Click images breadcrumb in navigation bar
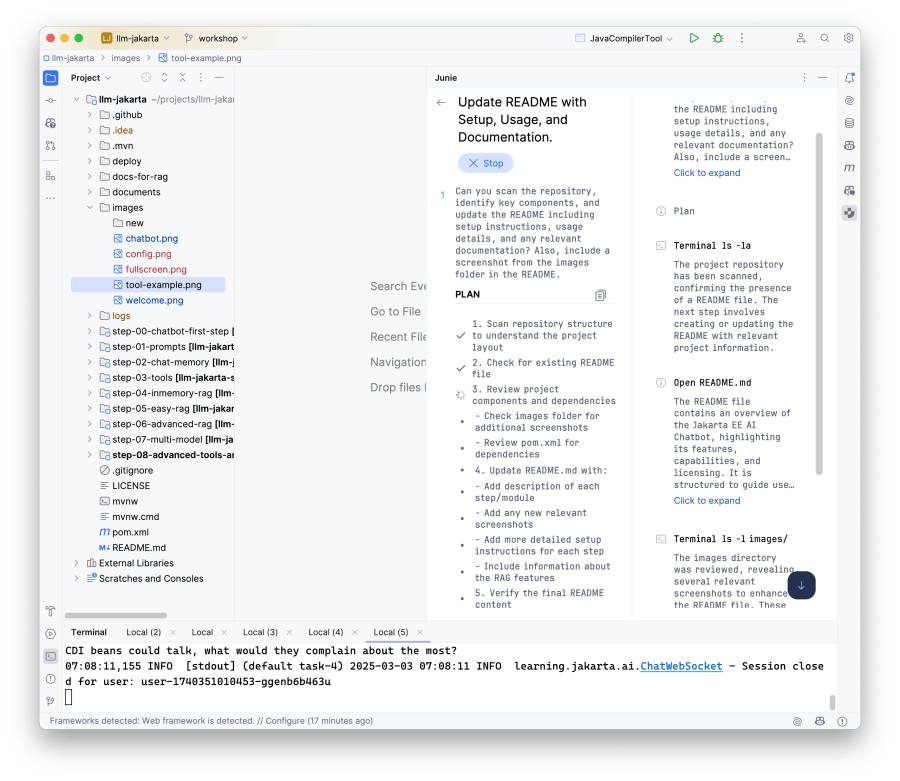Screen dimensions: 900x781 tap(126, 58)
